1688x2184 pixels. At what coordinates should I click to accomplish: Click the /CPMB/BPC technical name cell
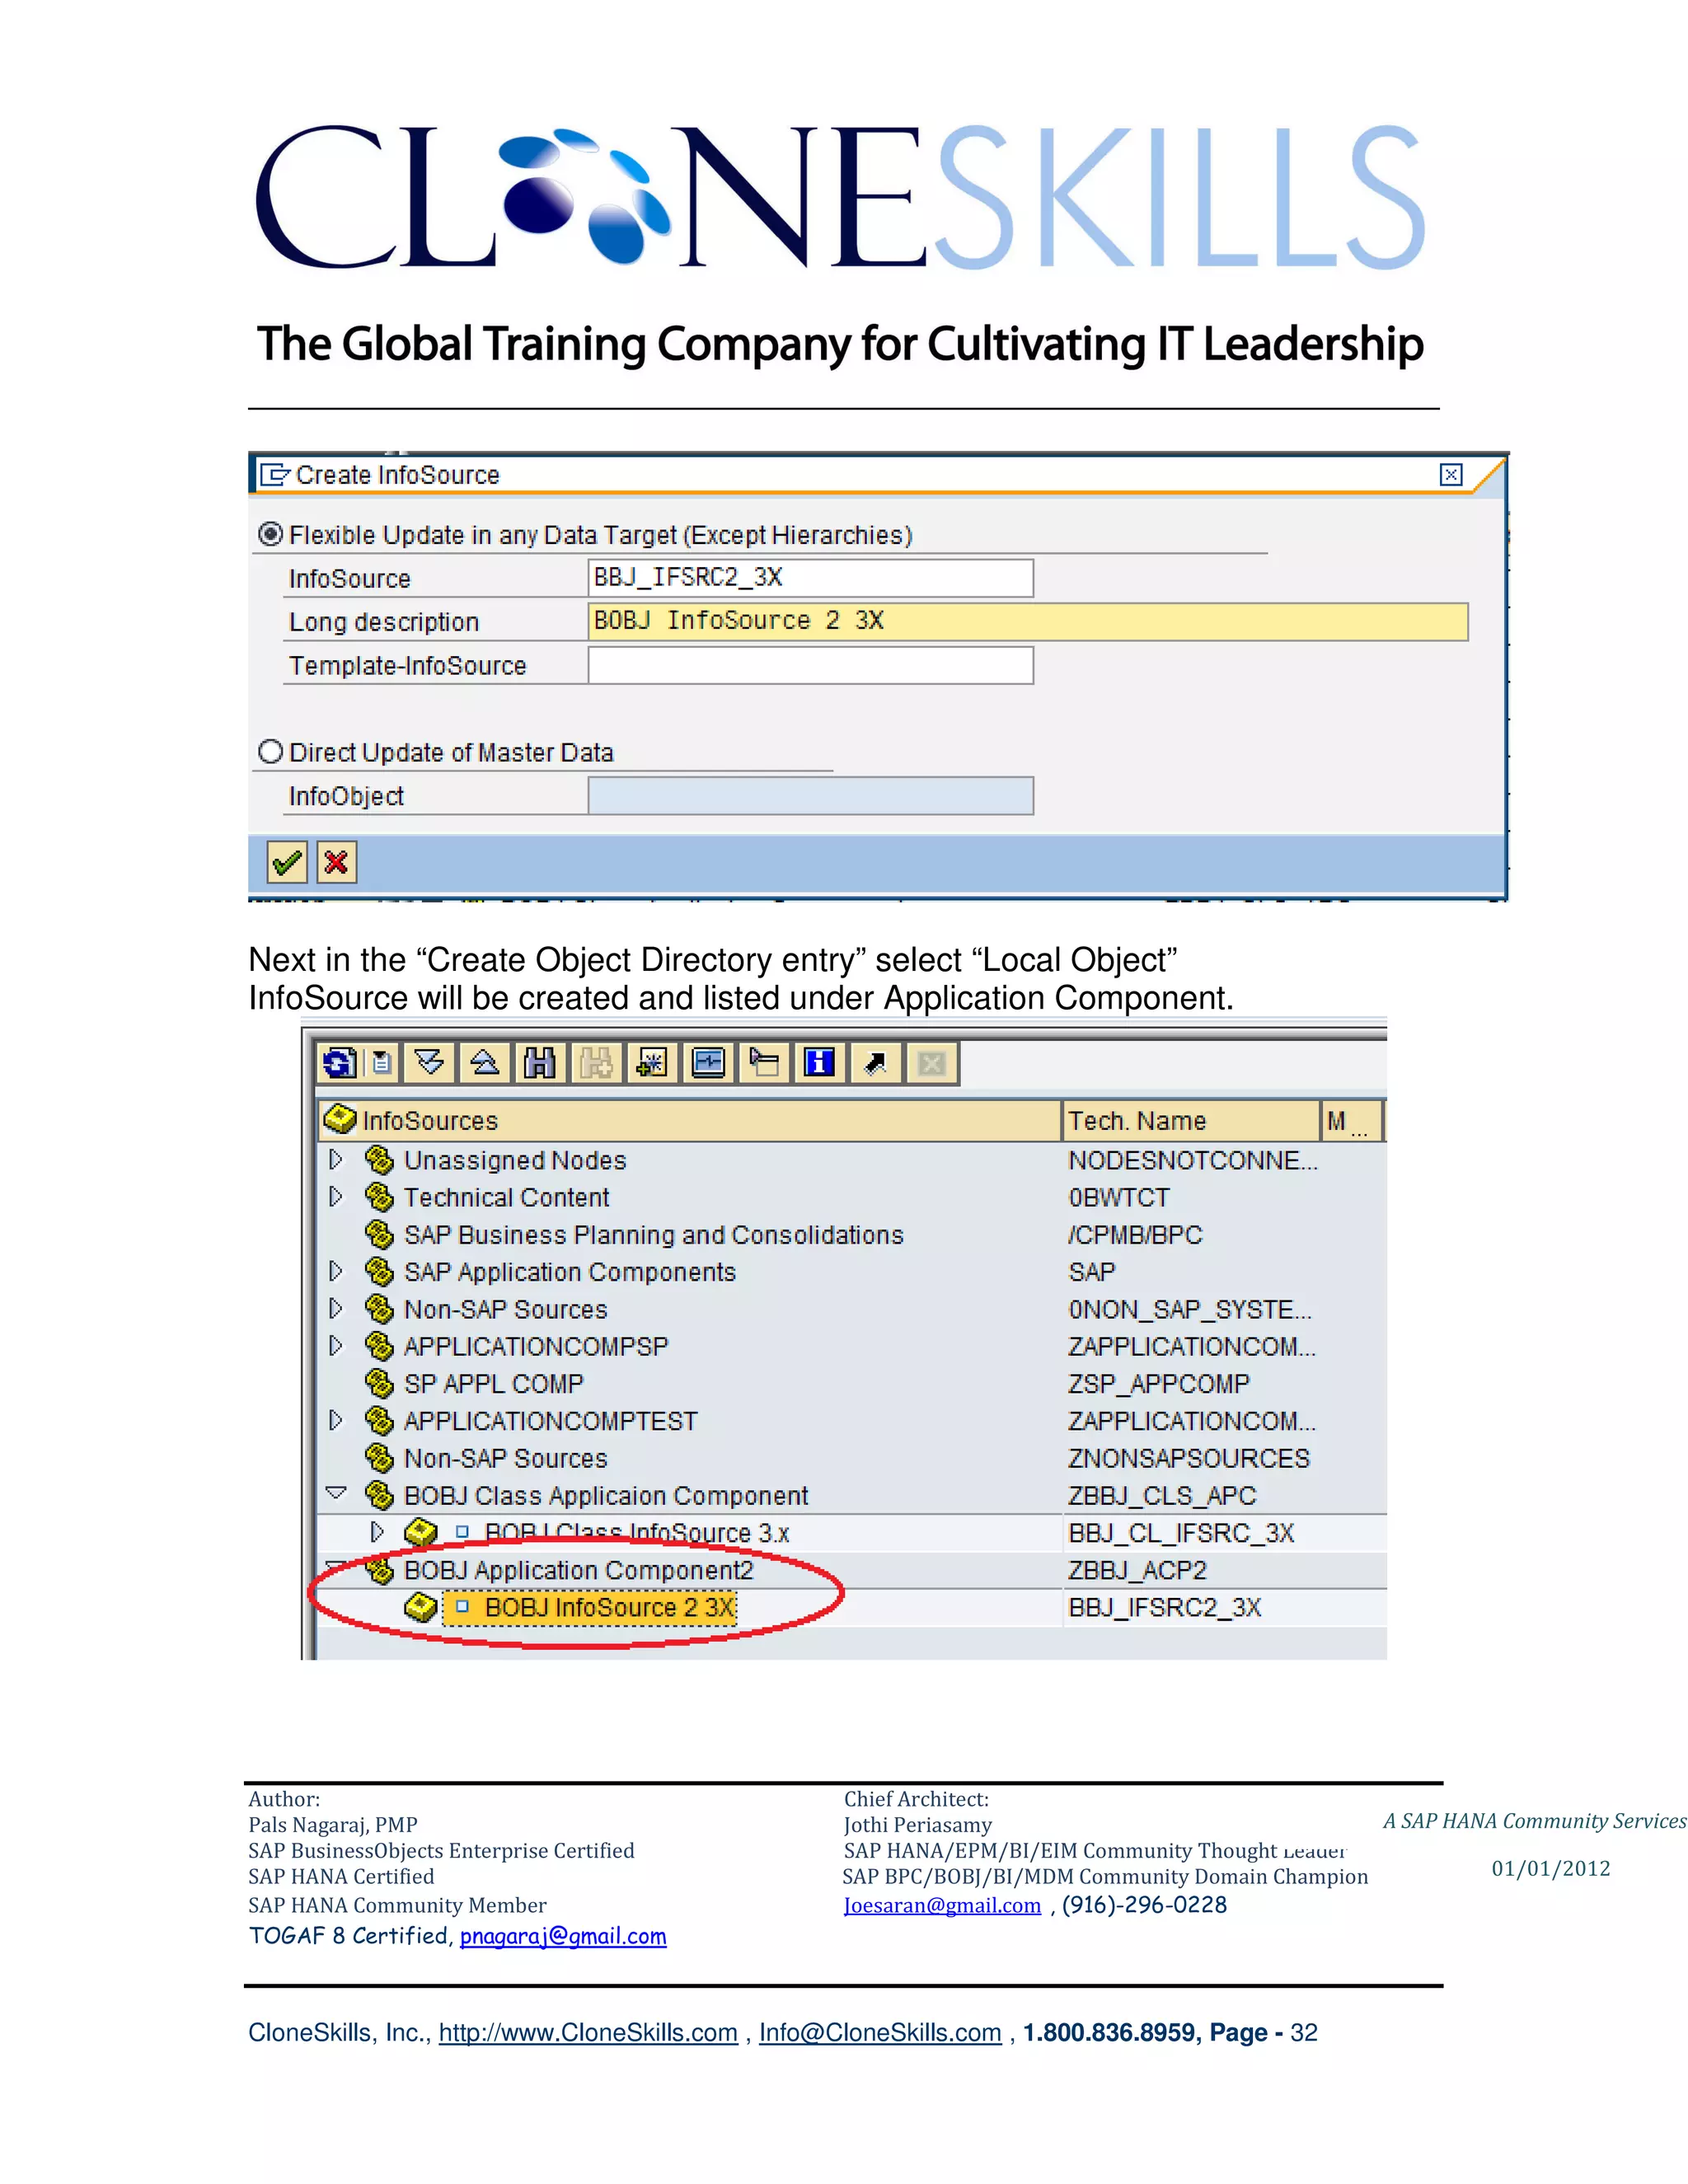(x=1135, y=1235)
